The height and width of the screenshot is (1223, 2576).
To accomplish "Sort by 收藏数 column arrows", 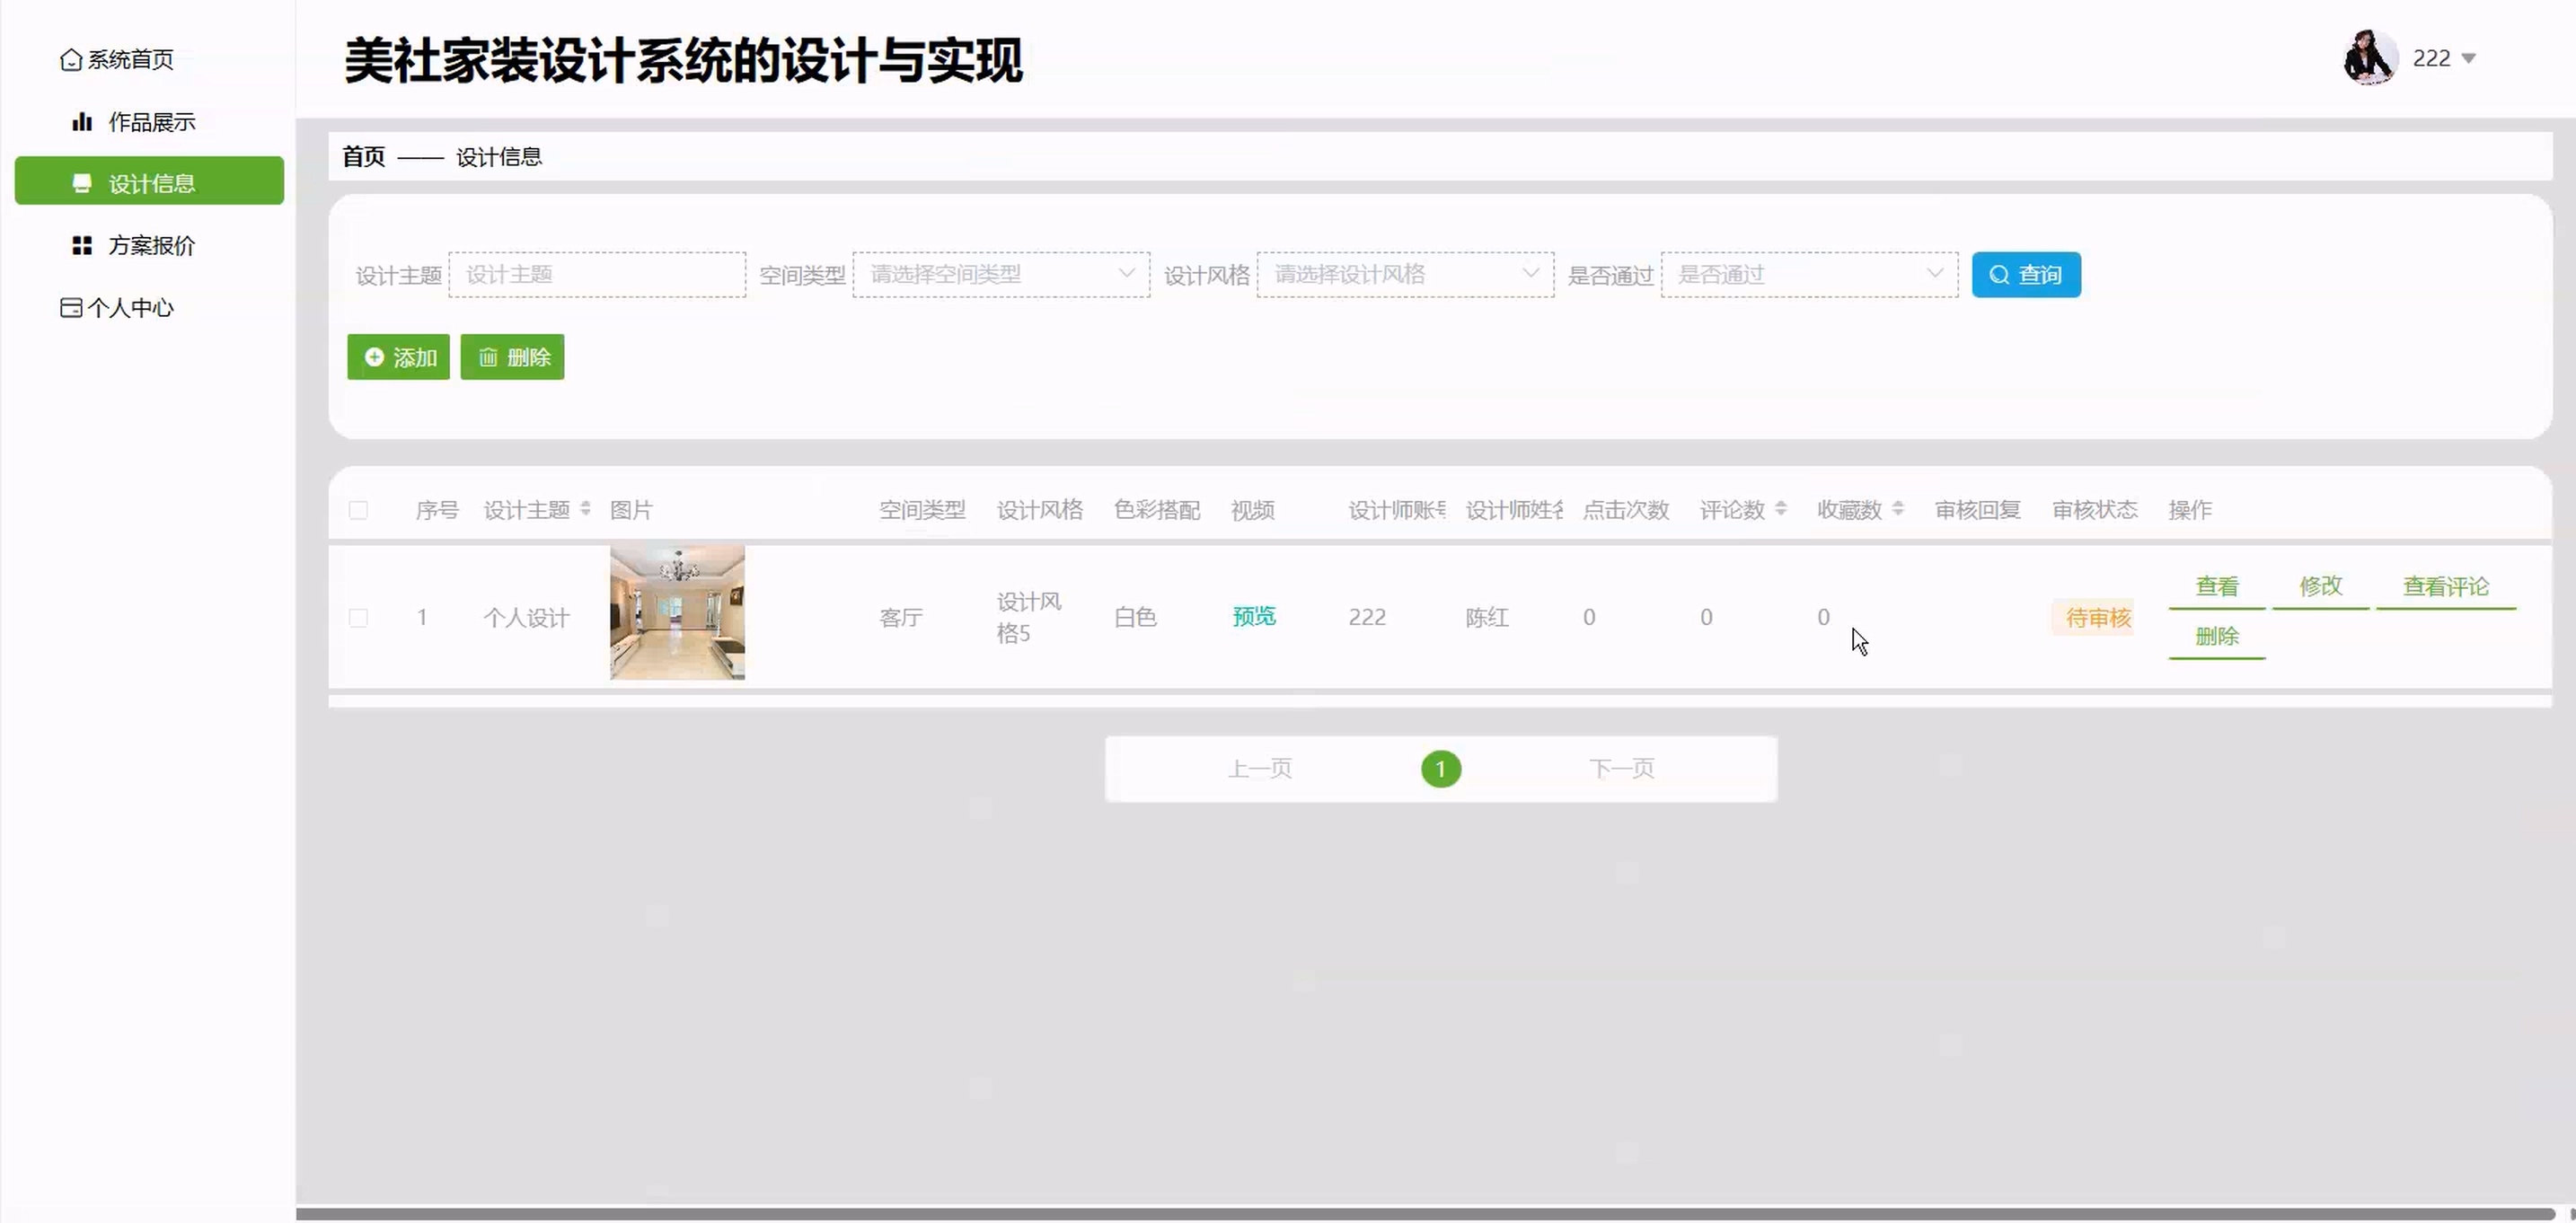I will pos(1898,509).
